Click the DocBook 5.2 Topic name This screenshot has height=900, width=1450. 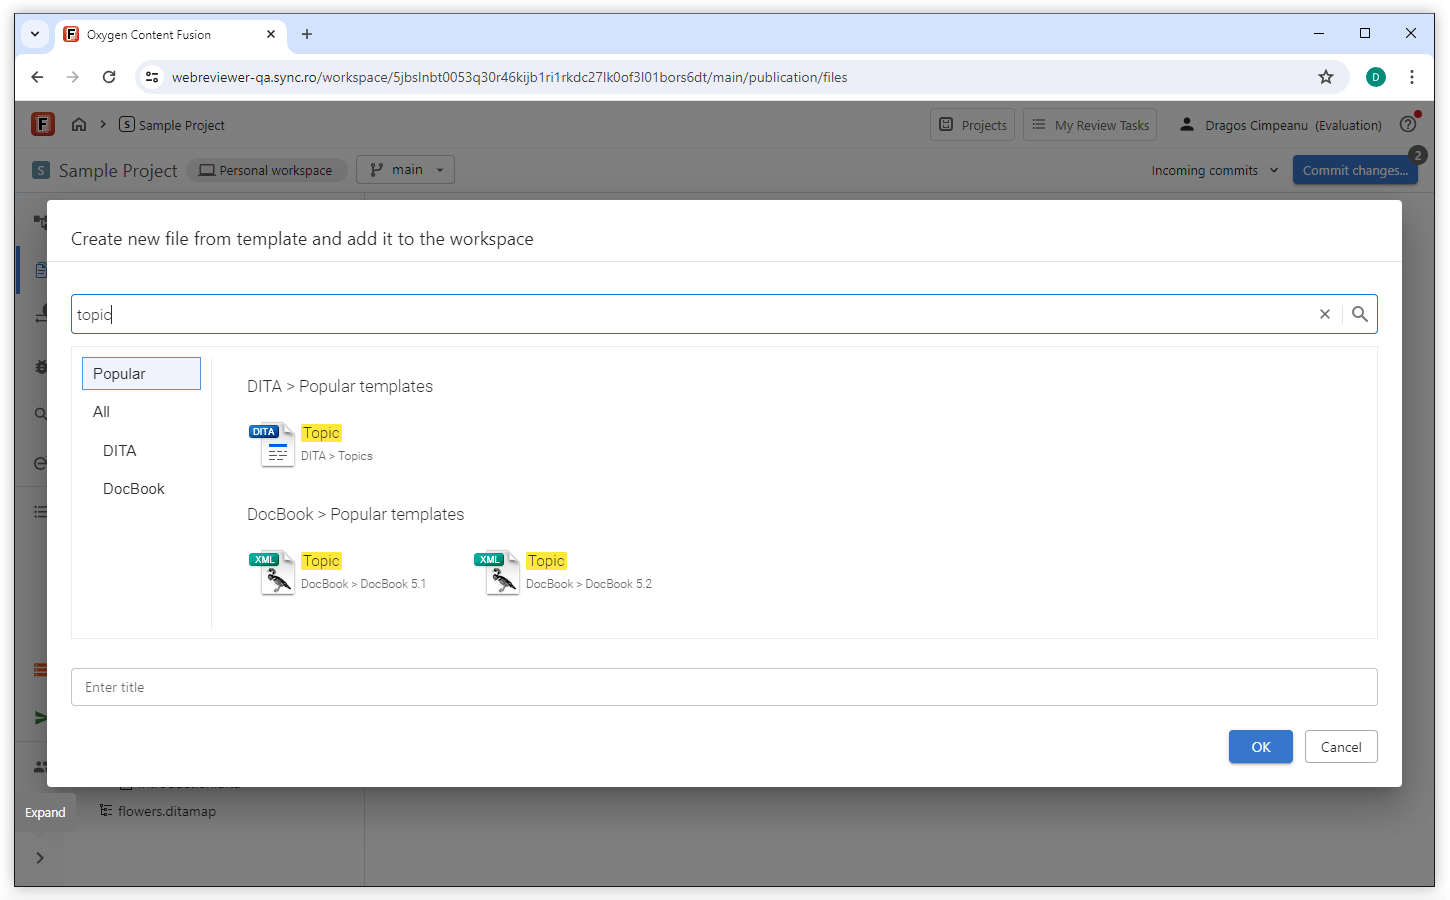(x=546, y=561)
